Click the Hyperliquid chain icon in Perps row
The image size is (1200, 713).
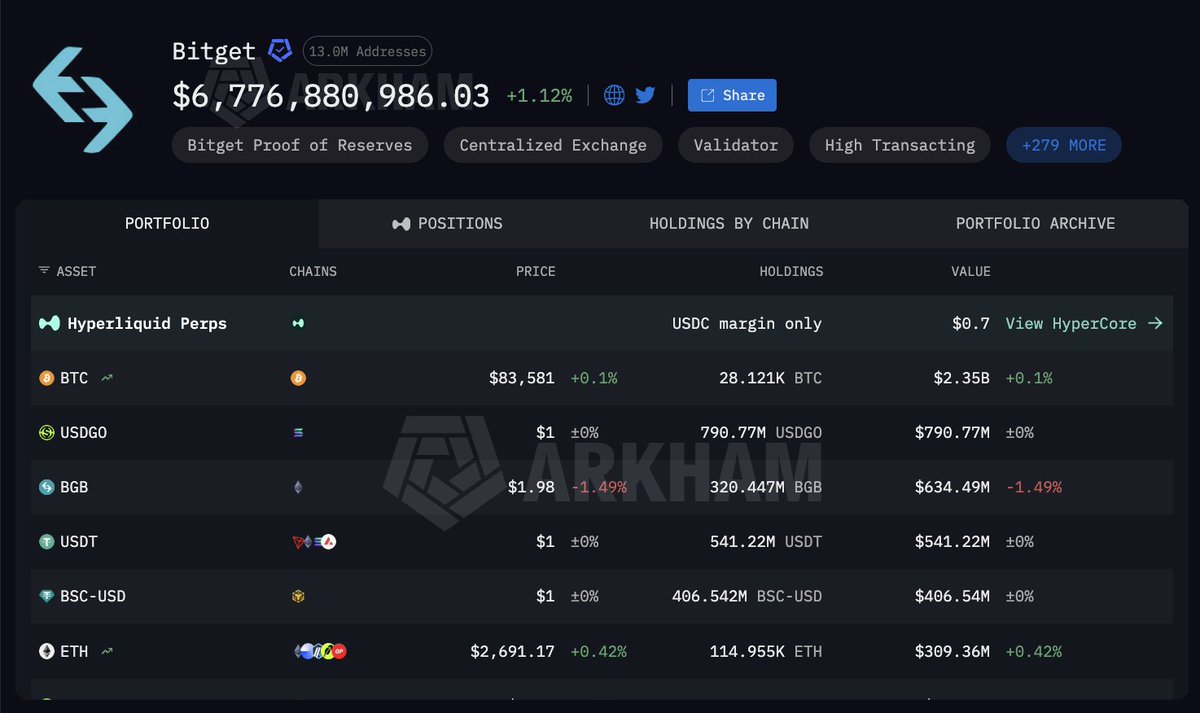tap(298, 324)
